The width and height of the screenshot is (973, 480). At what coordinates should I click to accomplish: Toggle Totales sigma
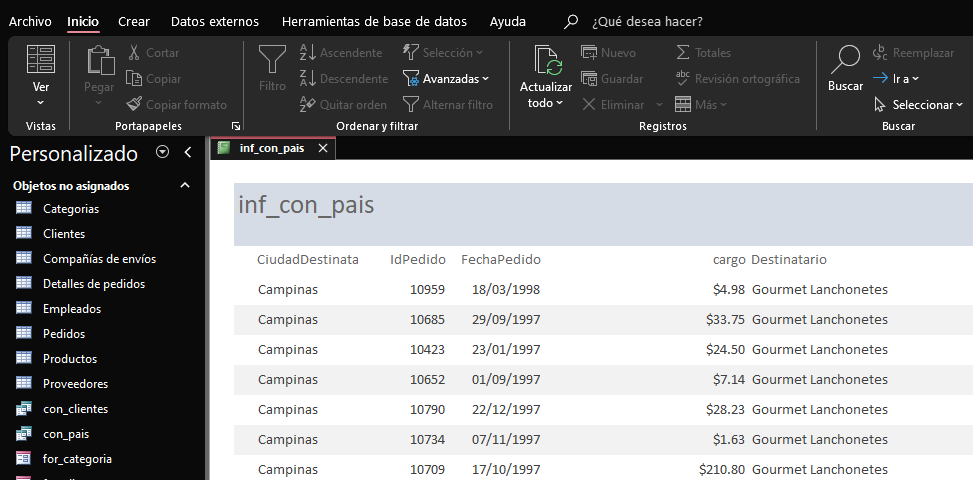pyautogui.click(x=703, y=53)
